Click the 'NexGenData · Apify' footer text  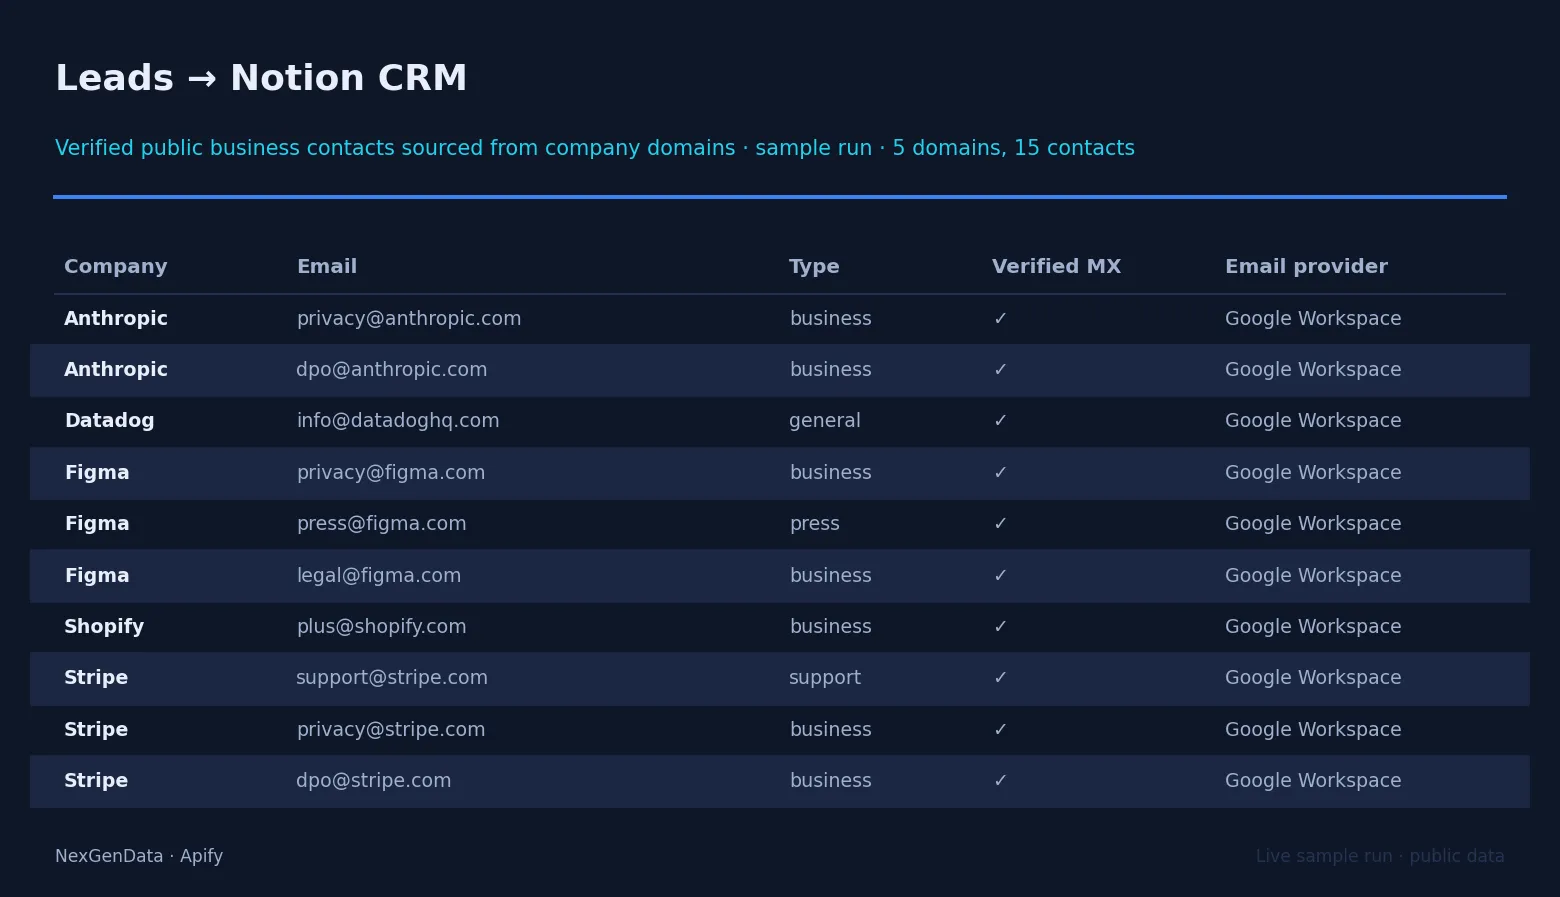(x=139, y=856)
